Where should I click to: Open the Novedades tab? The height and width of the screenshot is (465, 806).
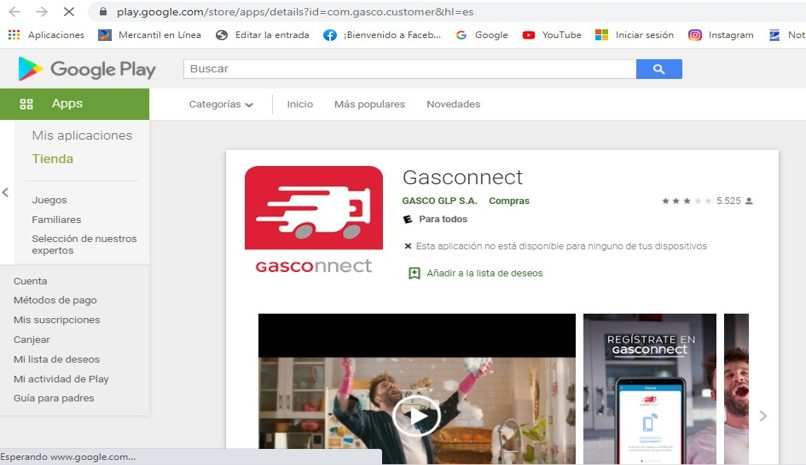[x=453, y=104]
